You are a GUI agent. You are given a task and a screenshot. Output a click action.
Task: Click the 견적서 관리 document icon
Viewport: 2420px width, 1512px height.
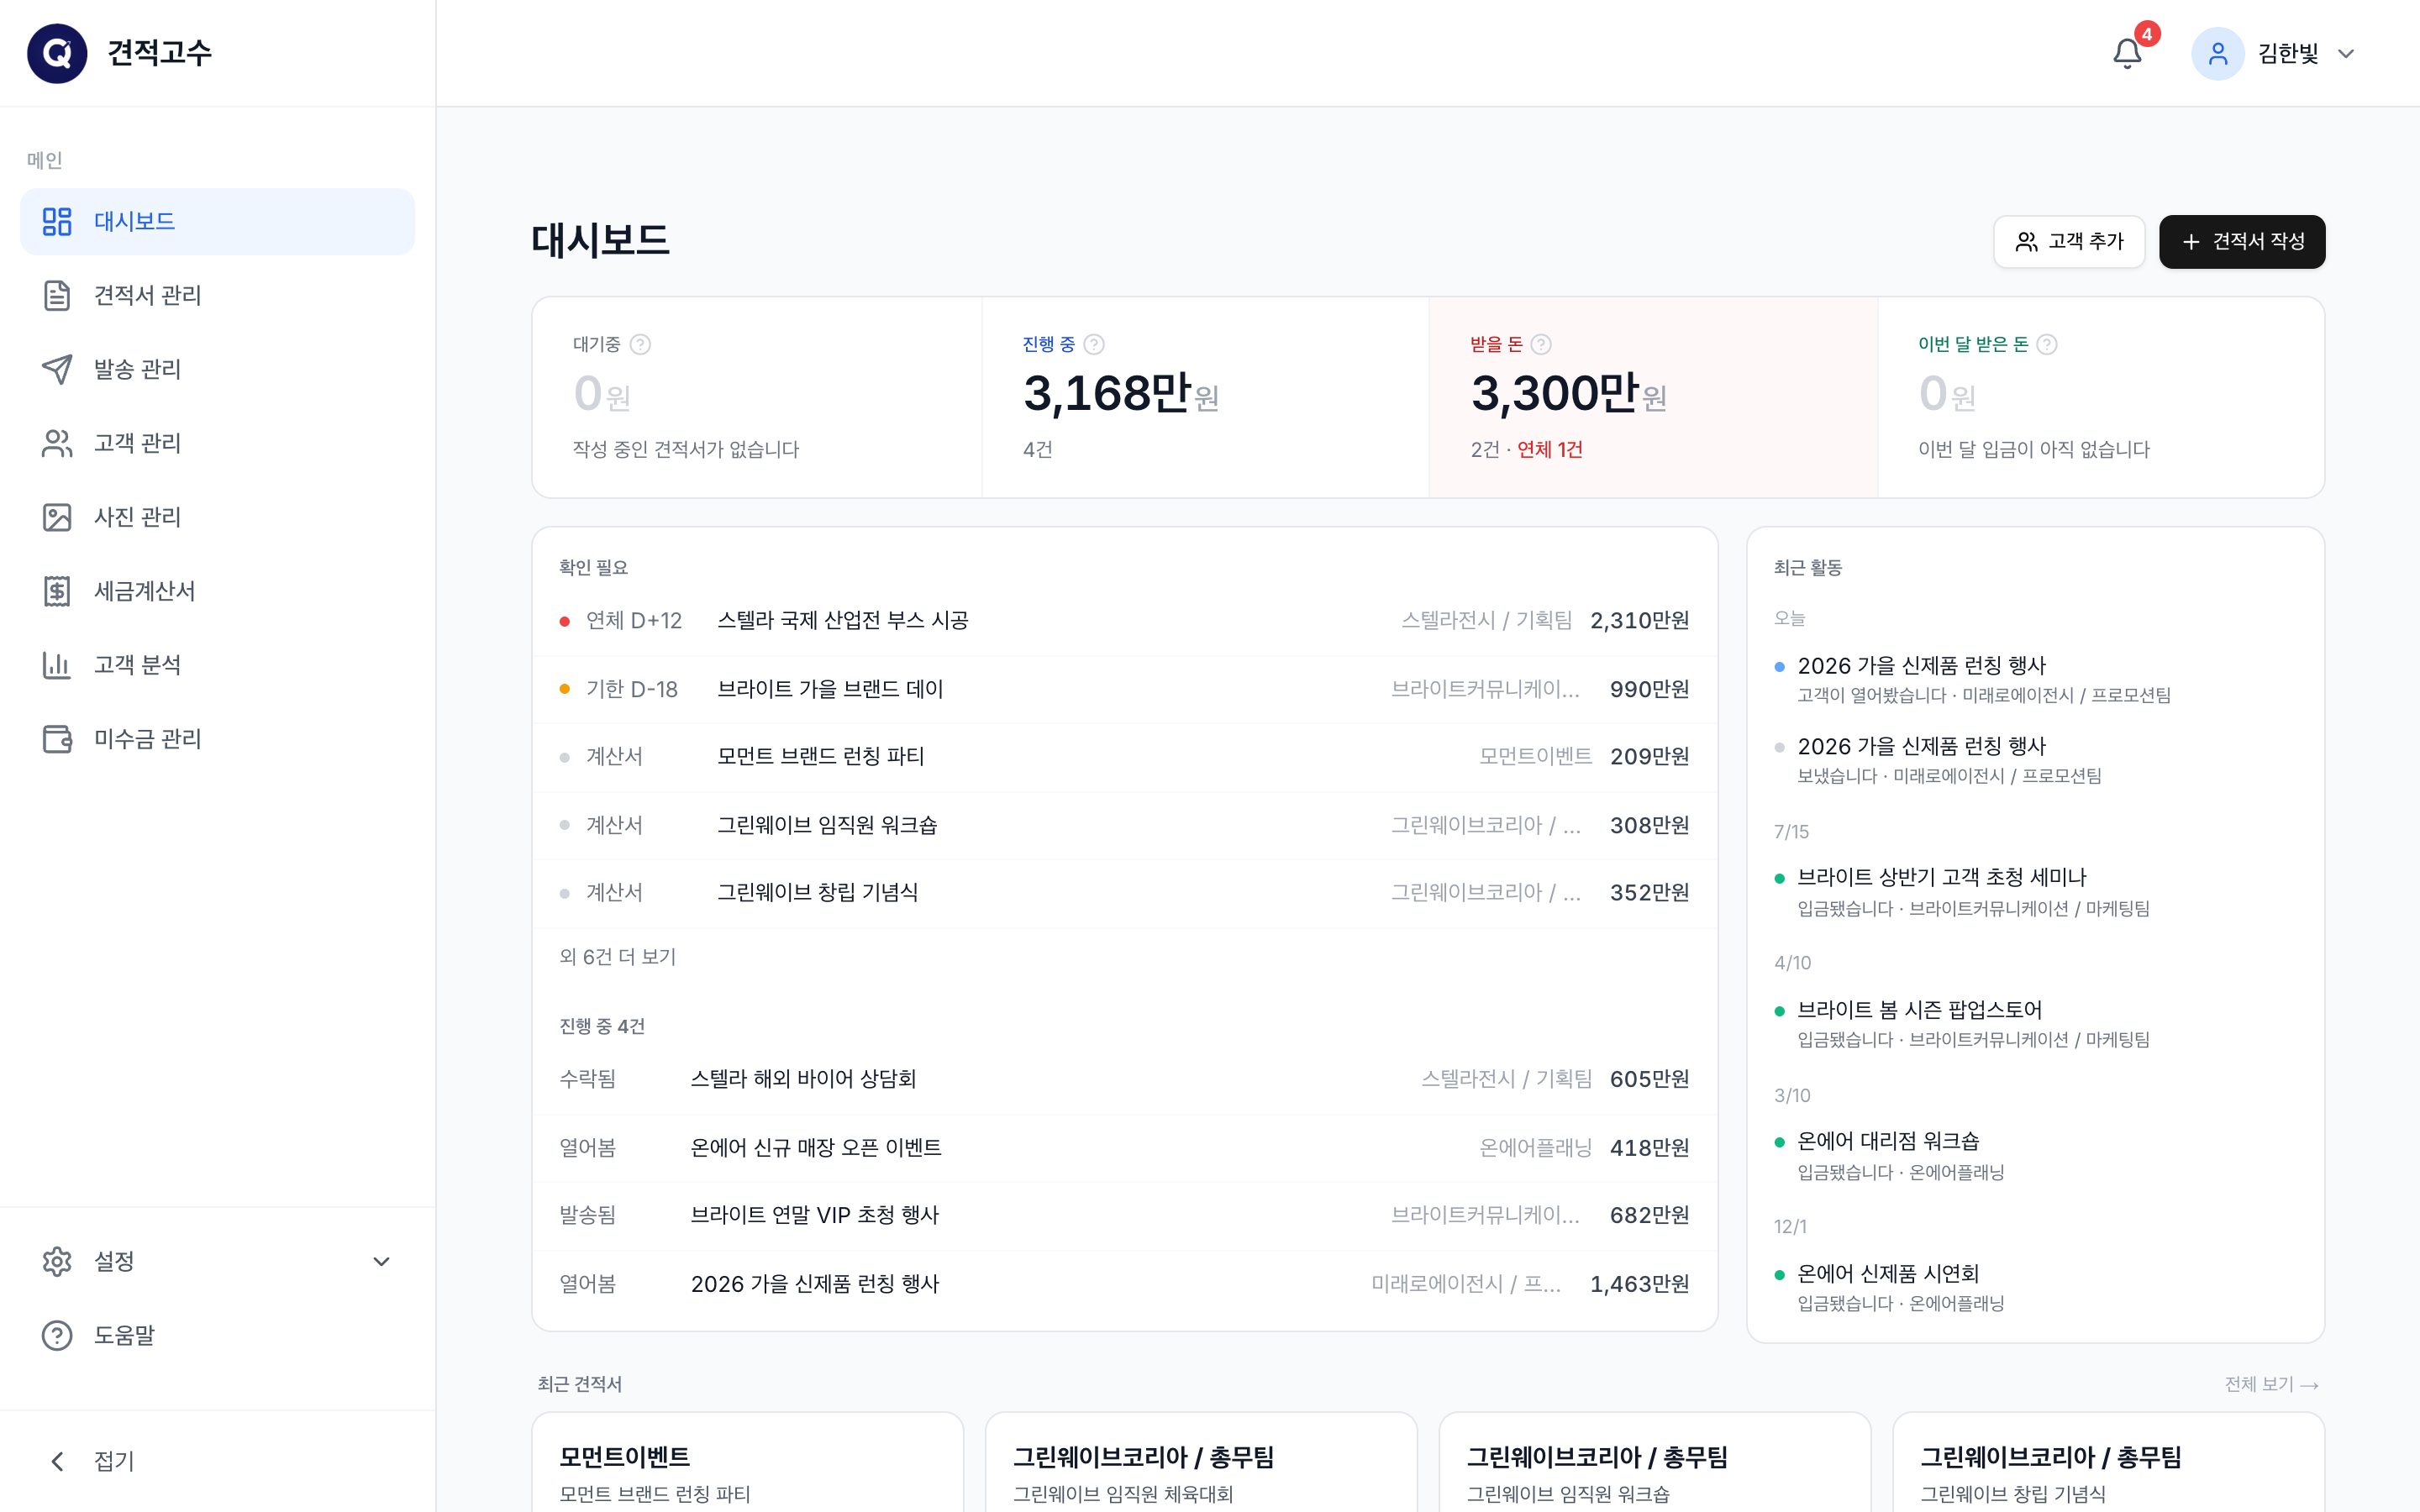coord(57,295)
